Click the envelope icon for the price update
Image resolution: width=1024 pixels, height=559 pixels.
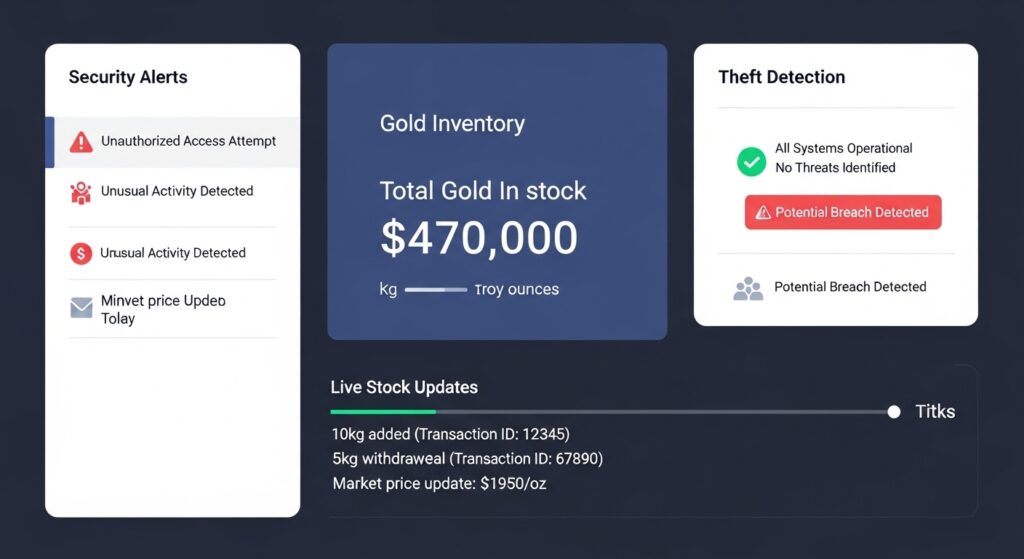pos(81,308)
